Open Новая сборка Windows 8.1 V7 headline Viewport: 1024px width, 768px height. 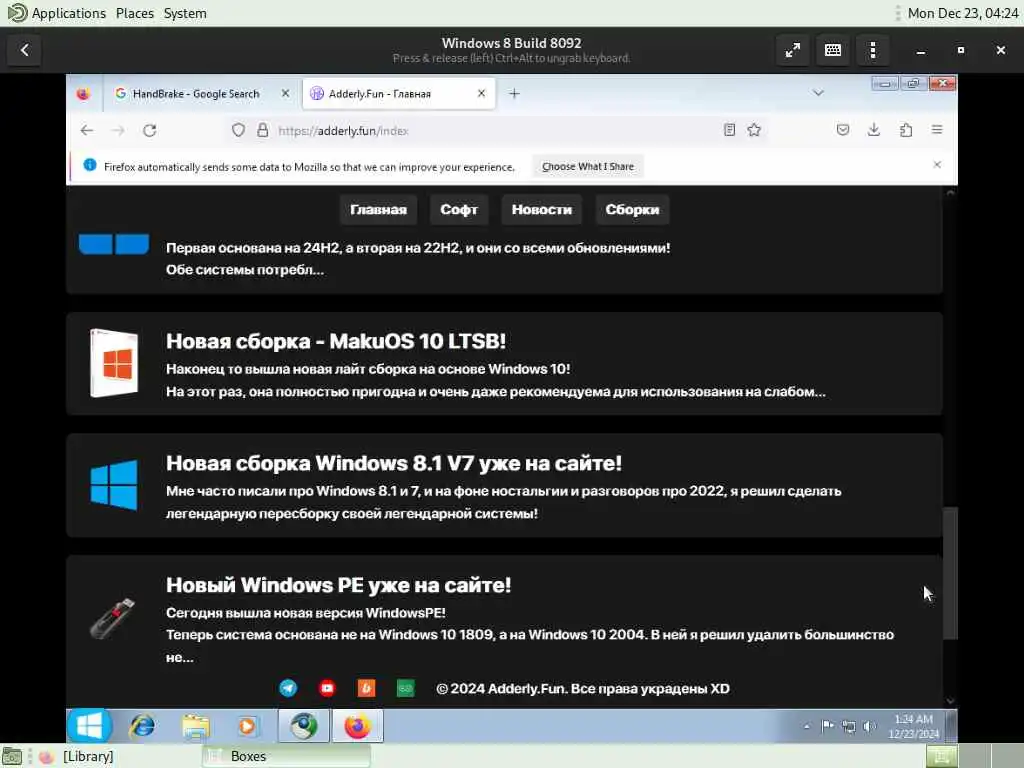click(394, 463)
